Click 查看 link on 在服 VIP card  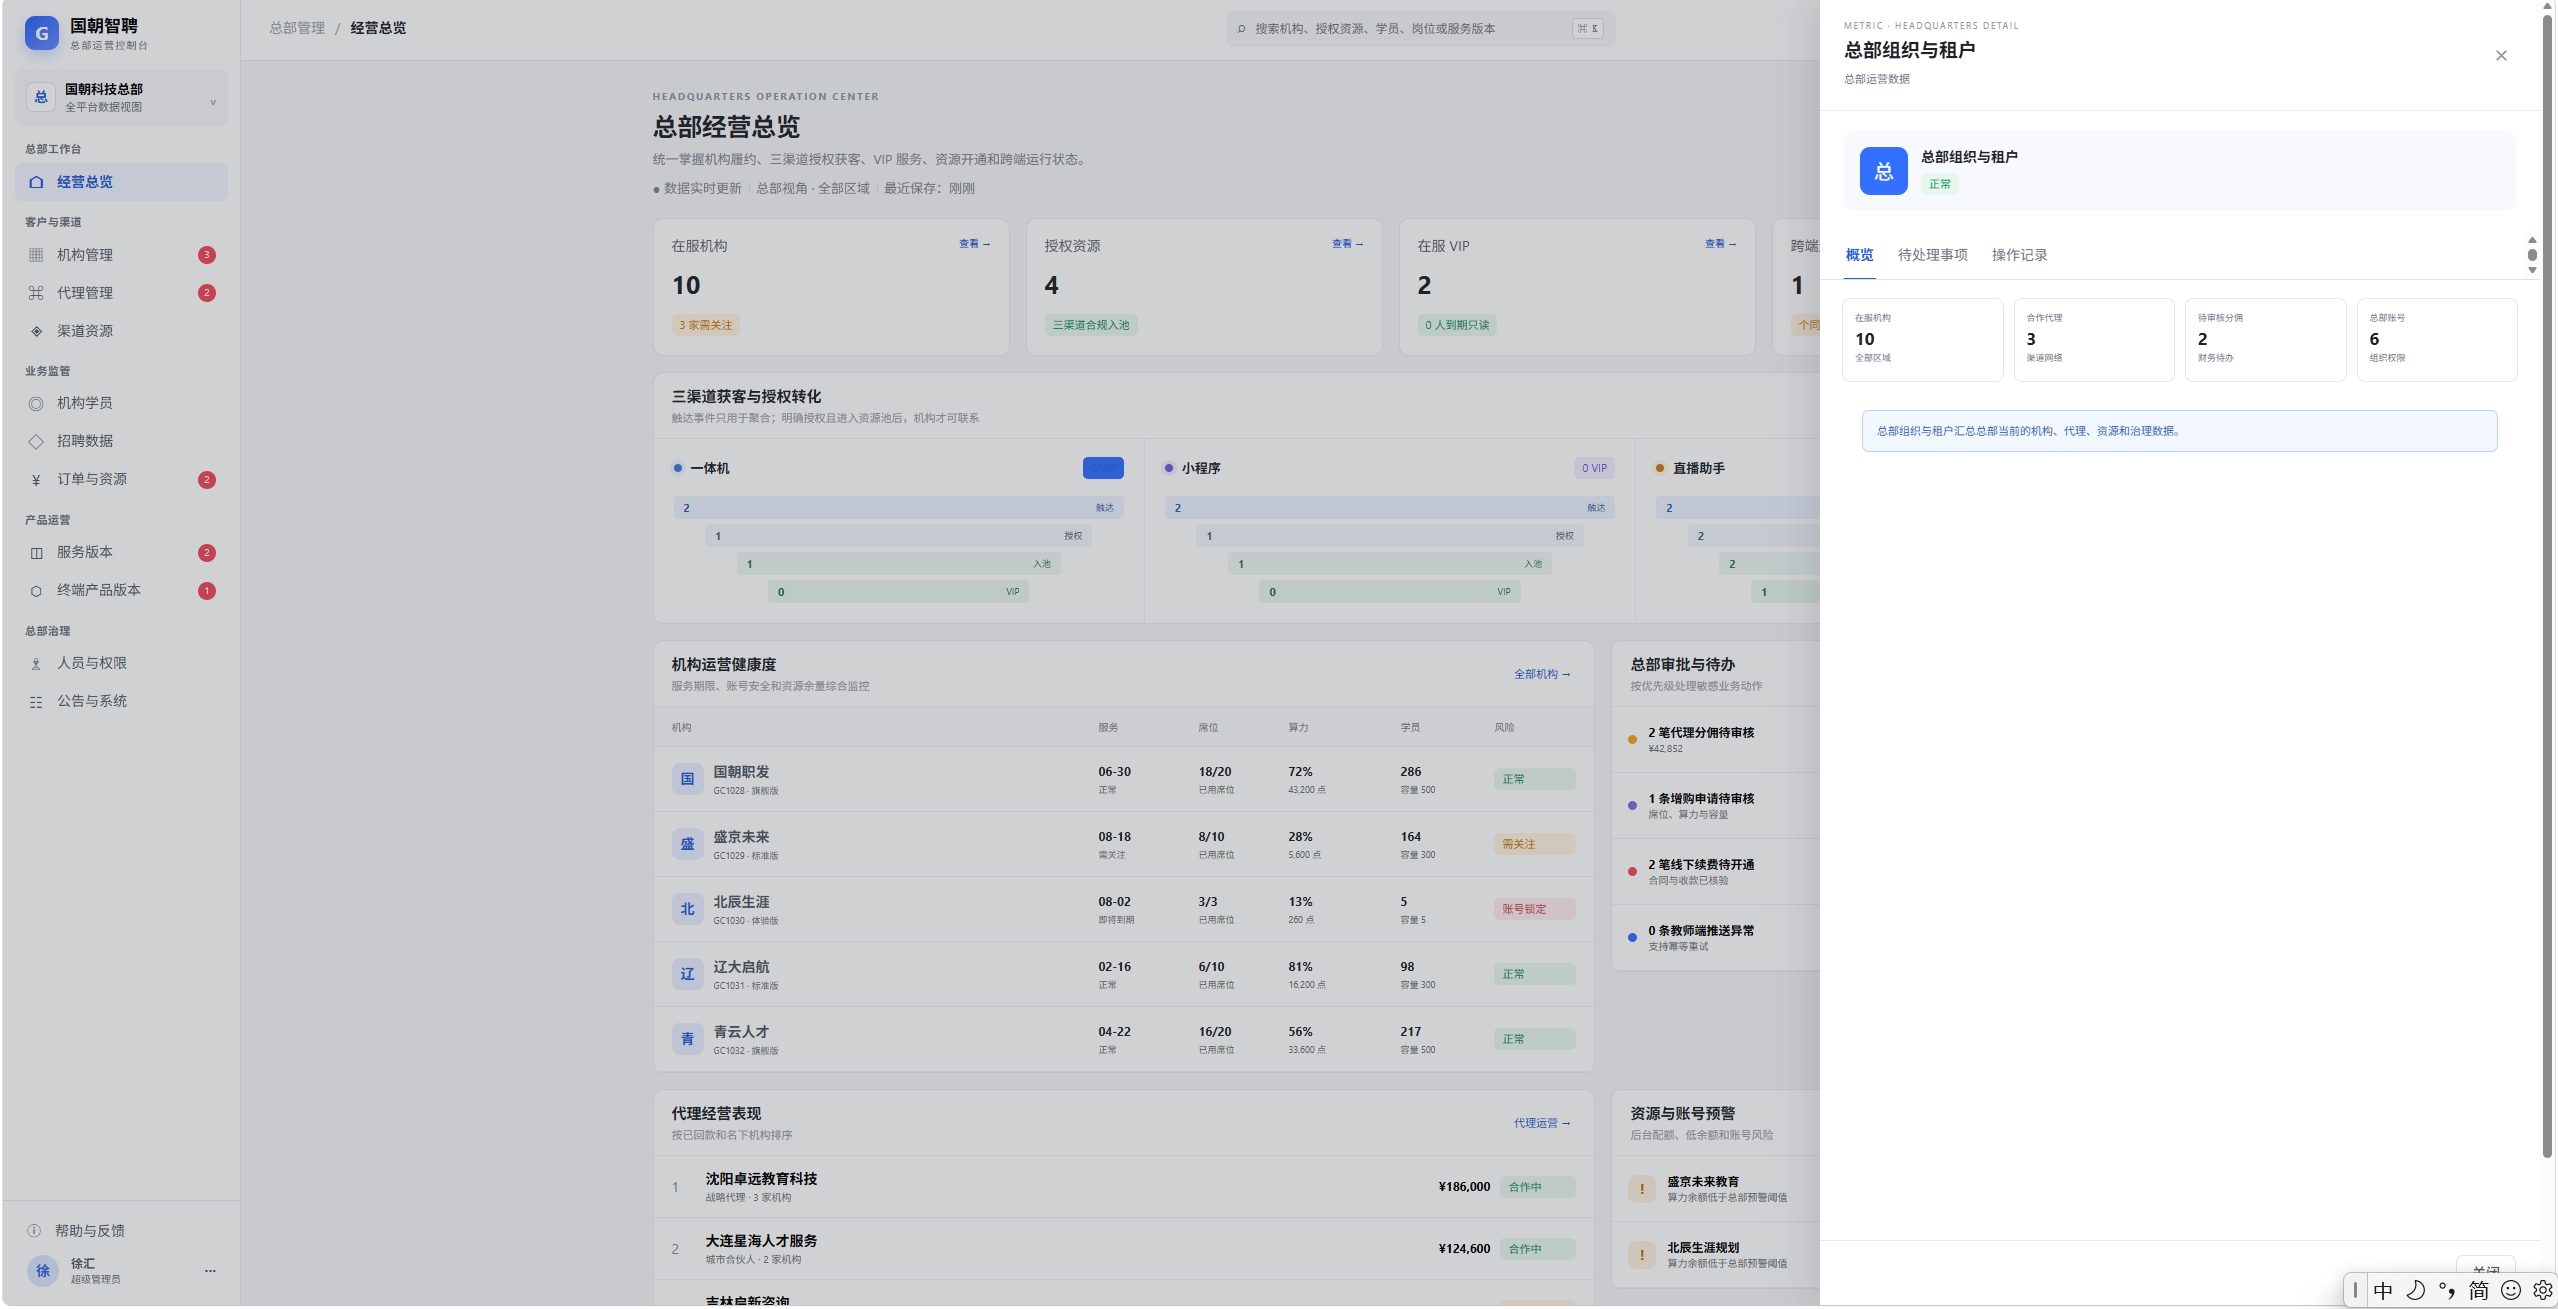(x=1720, y=244)
